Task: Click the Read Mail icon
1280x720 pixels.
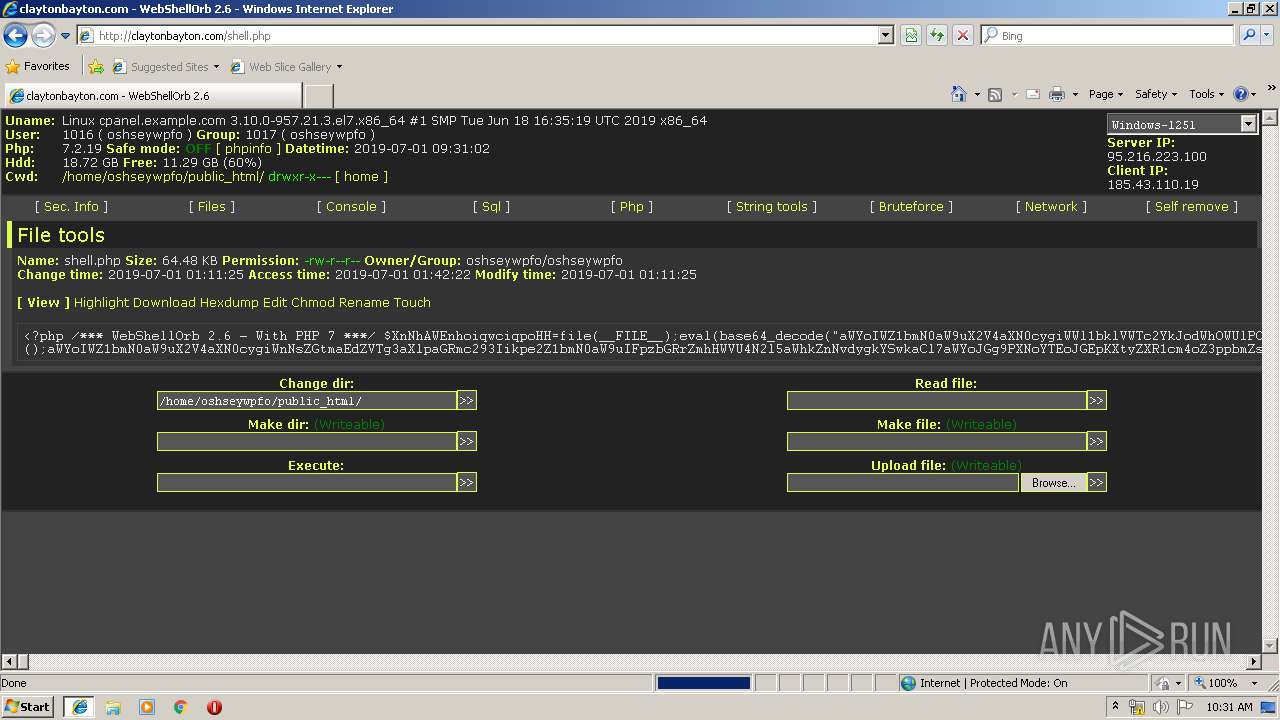Action: click(1032, 94)
